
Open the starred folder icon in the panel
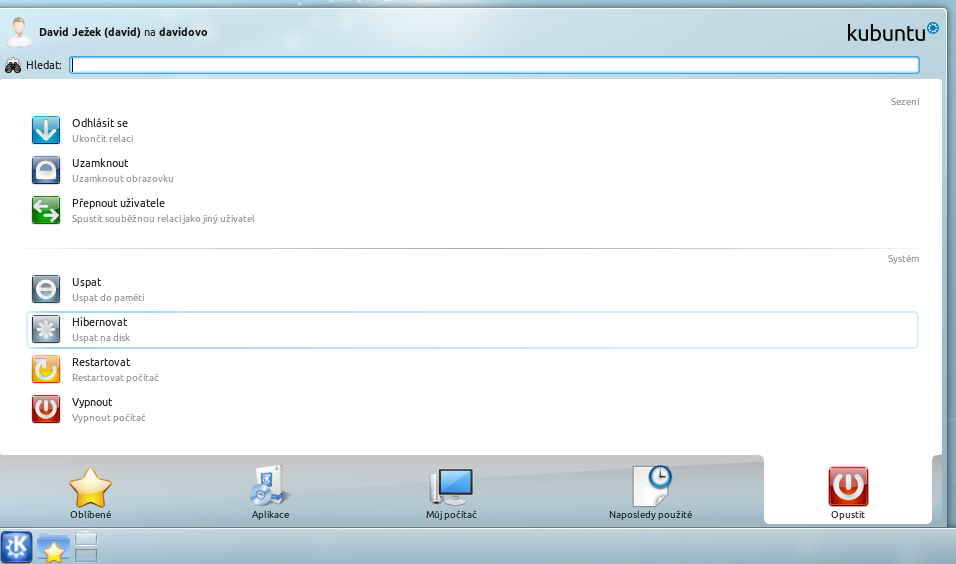click(x=53, y=547)
